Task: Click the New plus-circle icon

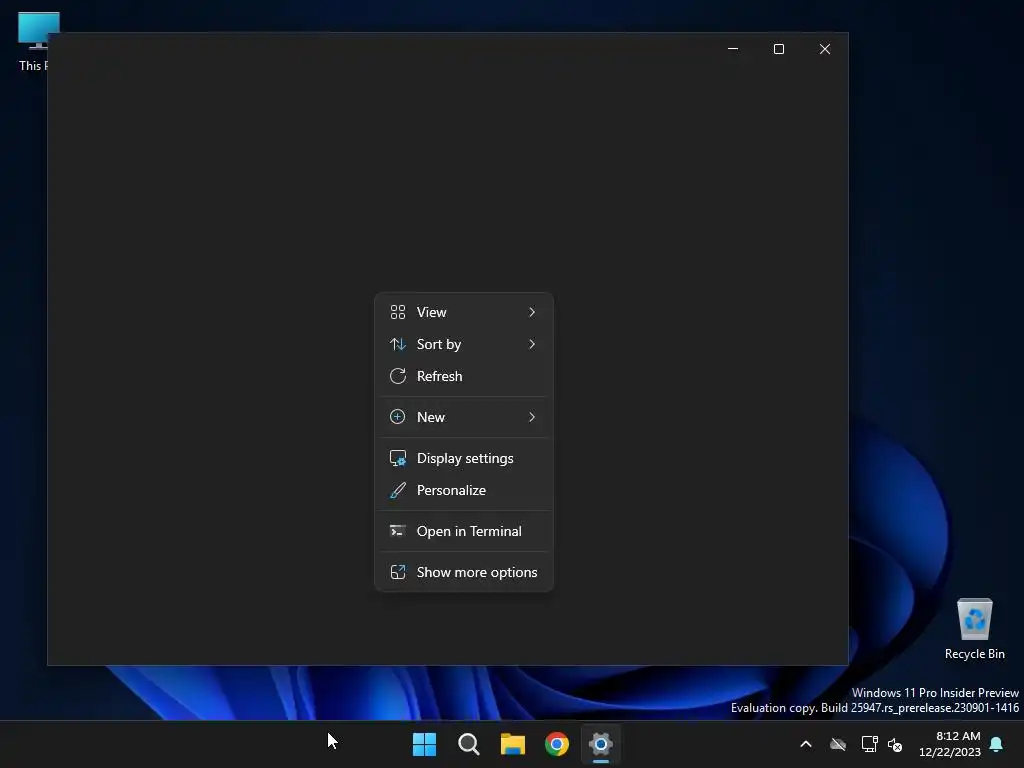Action: click(398, 417)
